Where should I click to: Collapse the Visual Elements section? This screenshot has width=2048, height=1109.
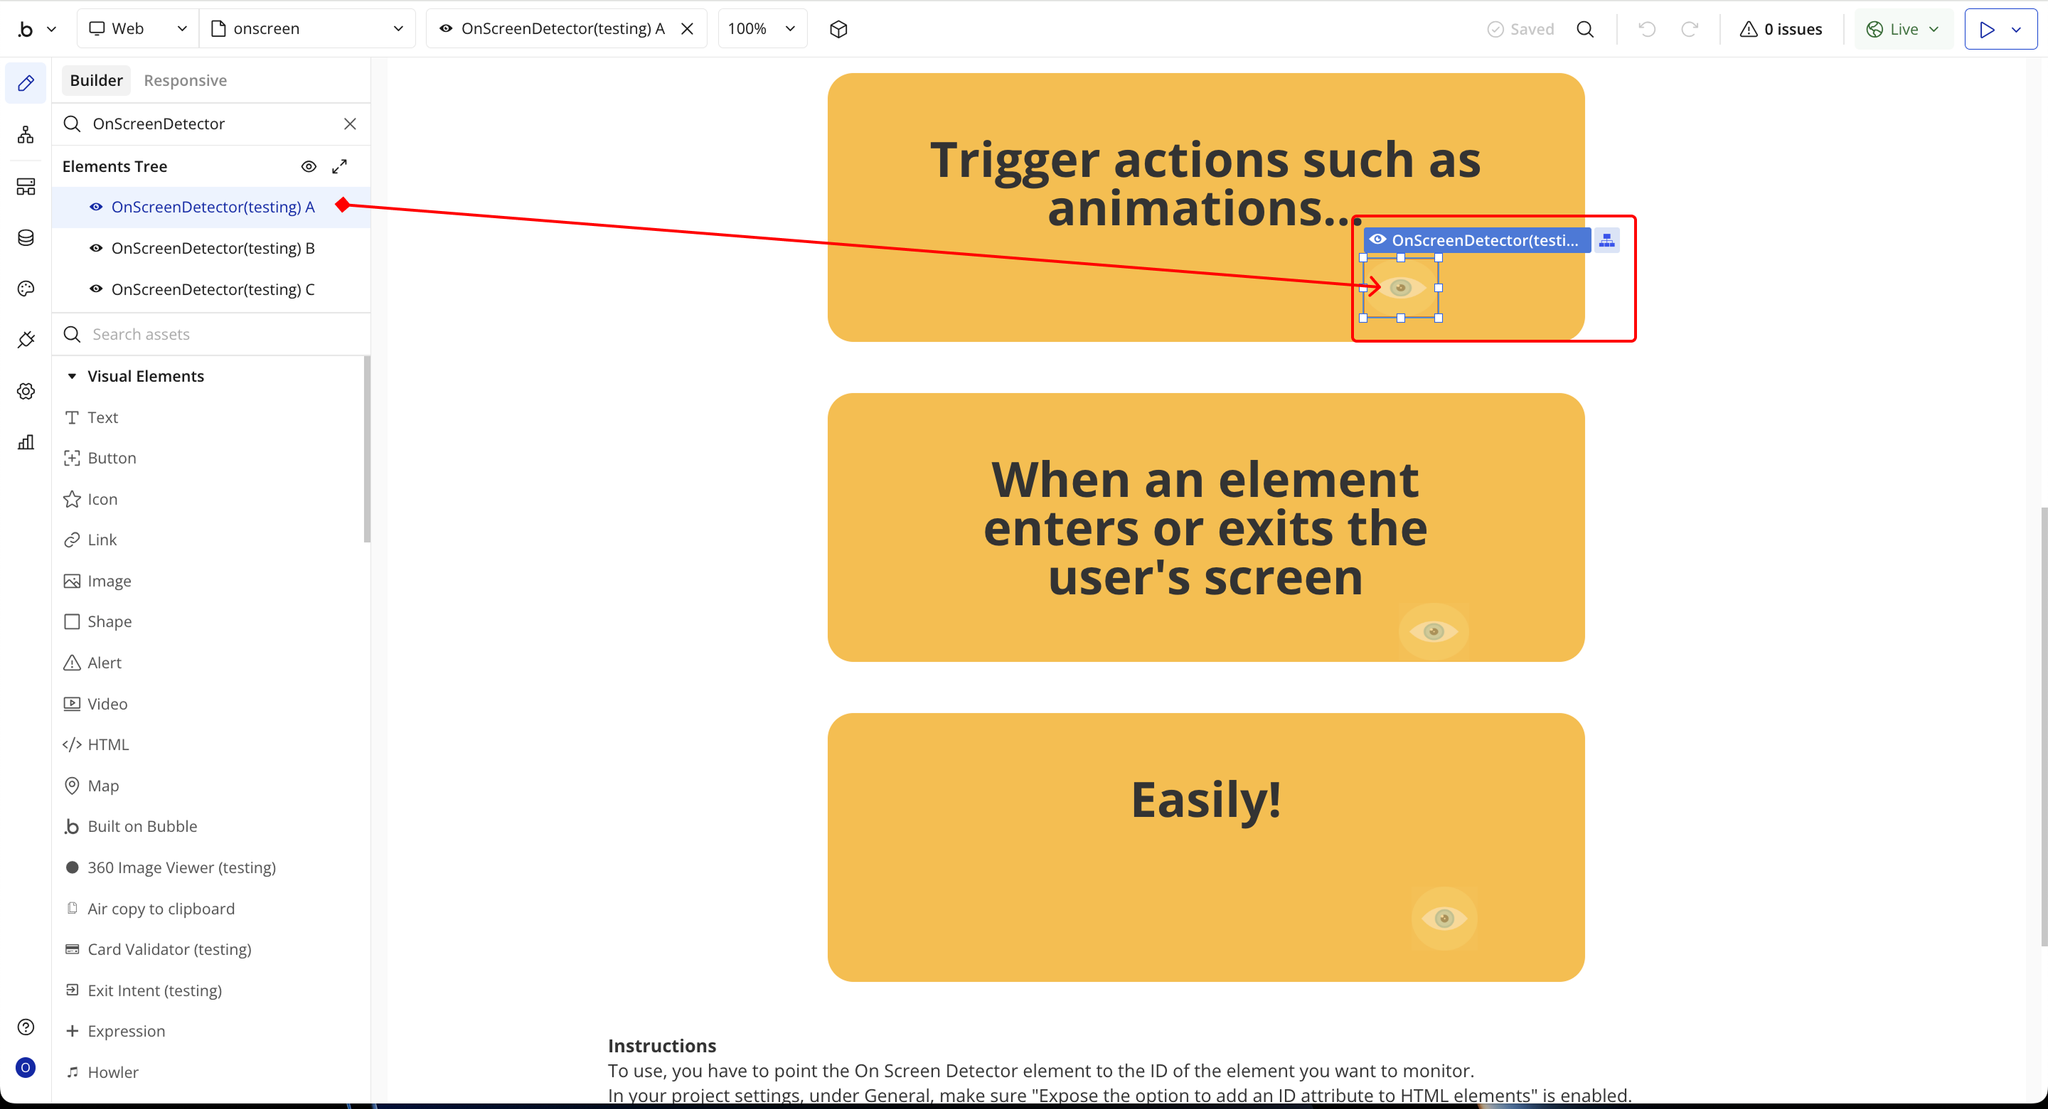72,376
